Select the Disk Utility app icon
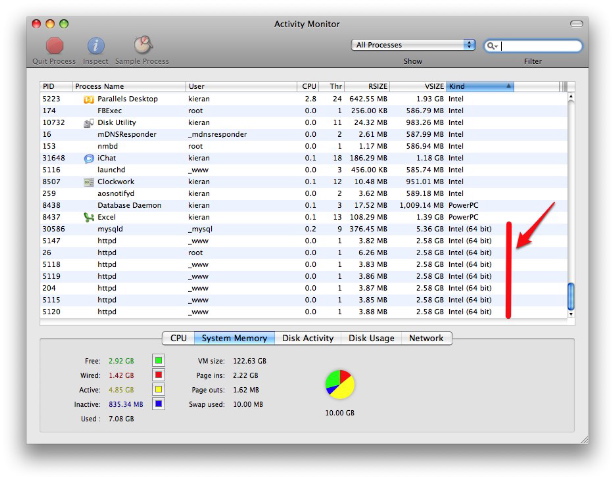Screen dimensions: 615x480 [89, 123]
